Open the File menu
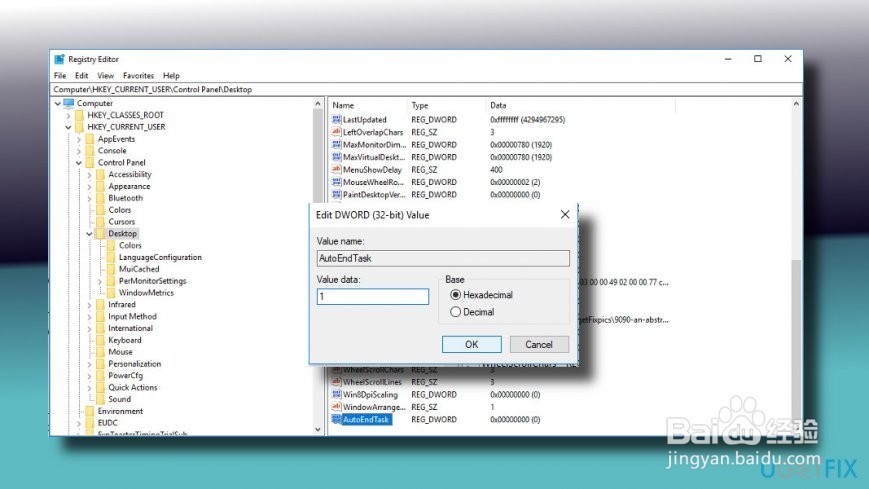The image size is (869, 489). coord(60,75)
